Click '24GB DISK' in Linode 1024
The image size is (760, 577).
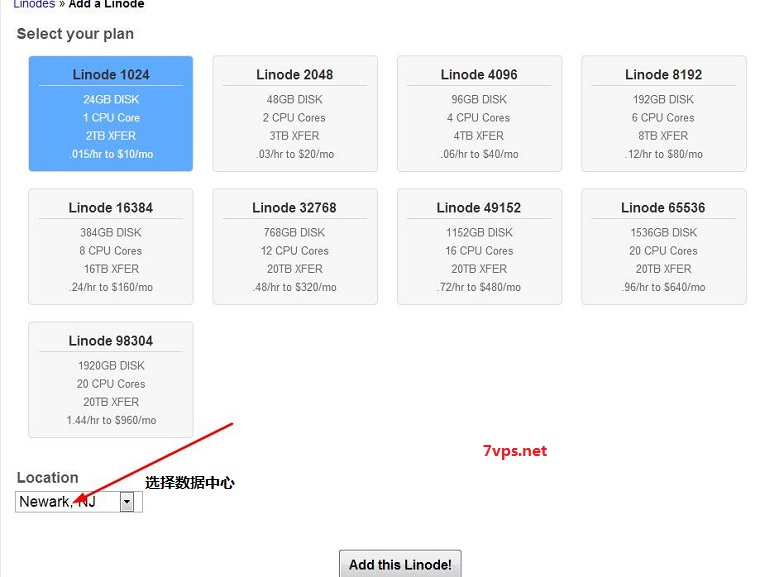tap(111, 99)
